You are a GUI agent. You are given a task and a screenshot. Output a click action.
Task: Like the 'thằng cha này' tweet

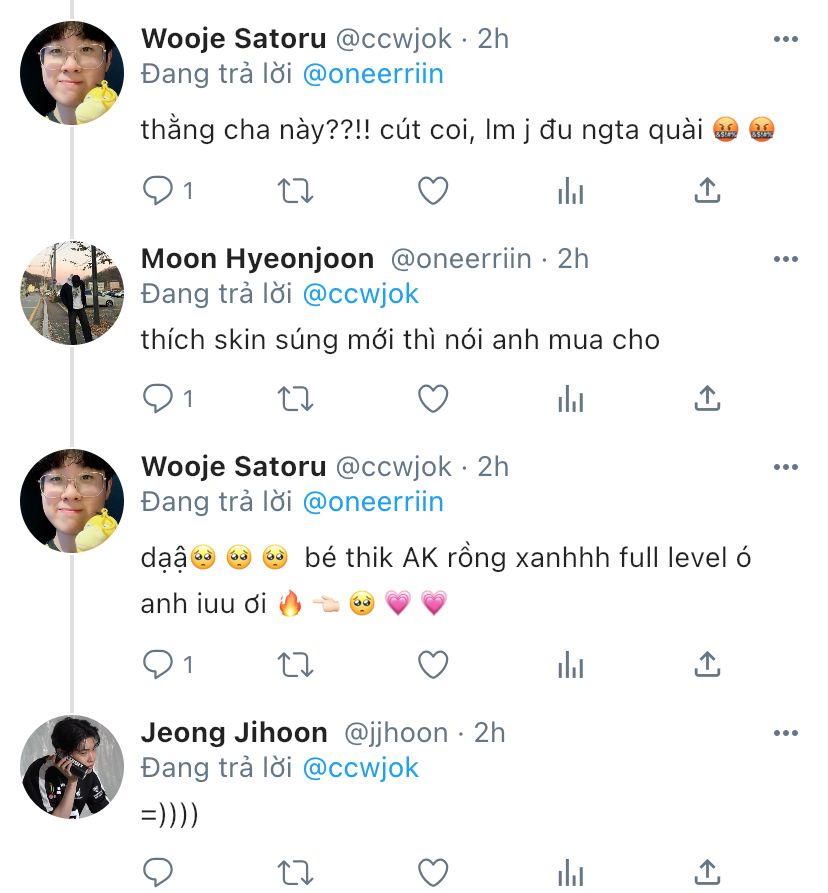click(x=433, y=190)
